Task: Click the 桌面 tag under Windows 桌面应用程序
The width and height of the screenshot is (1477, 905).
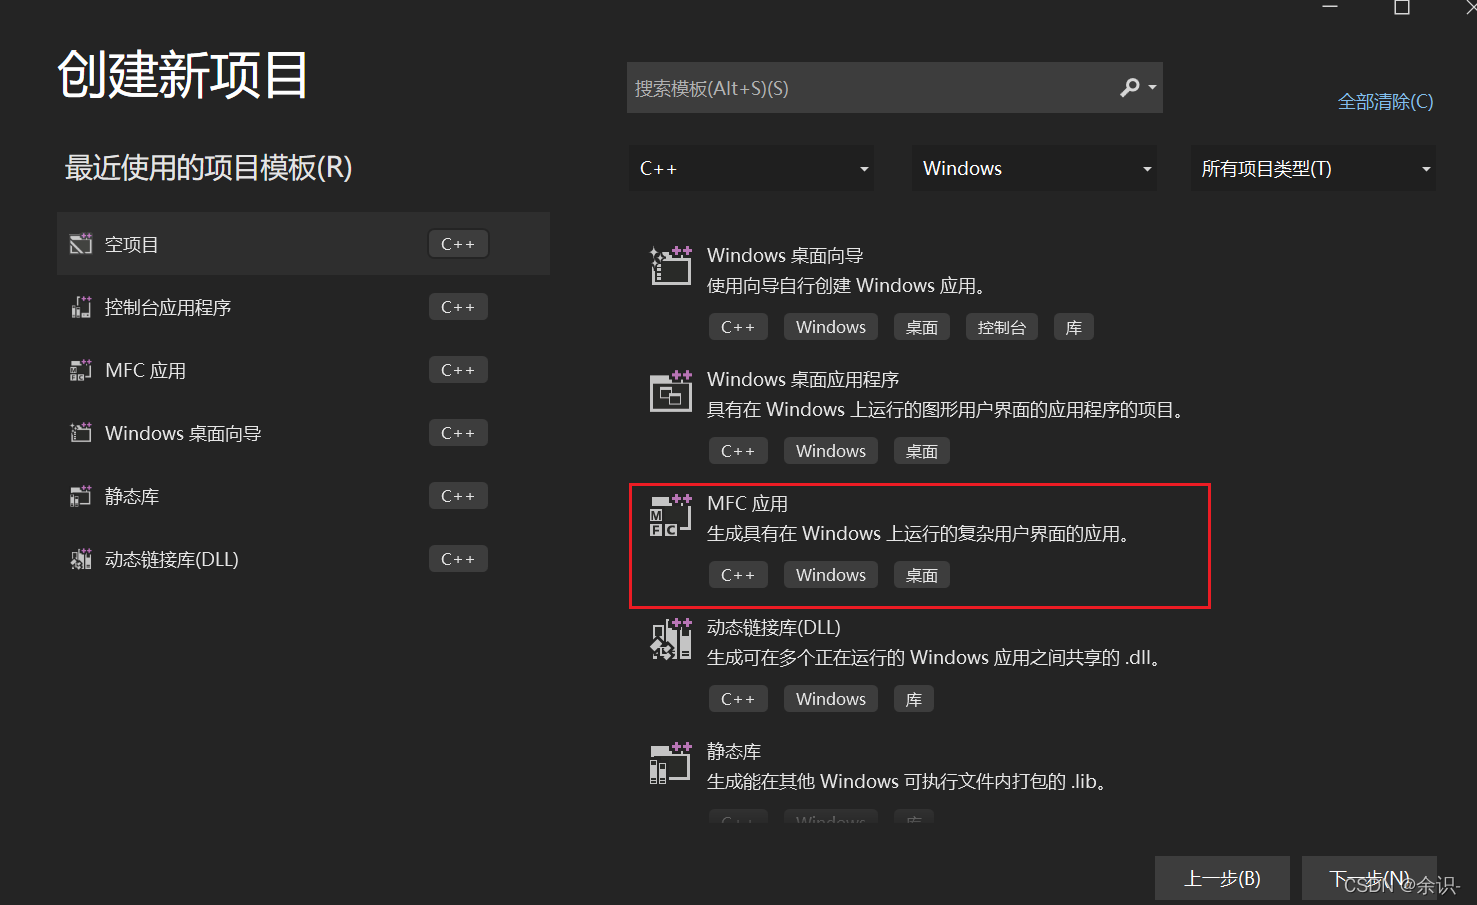Action: click(921, 451)
